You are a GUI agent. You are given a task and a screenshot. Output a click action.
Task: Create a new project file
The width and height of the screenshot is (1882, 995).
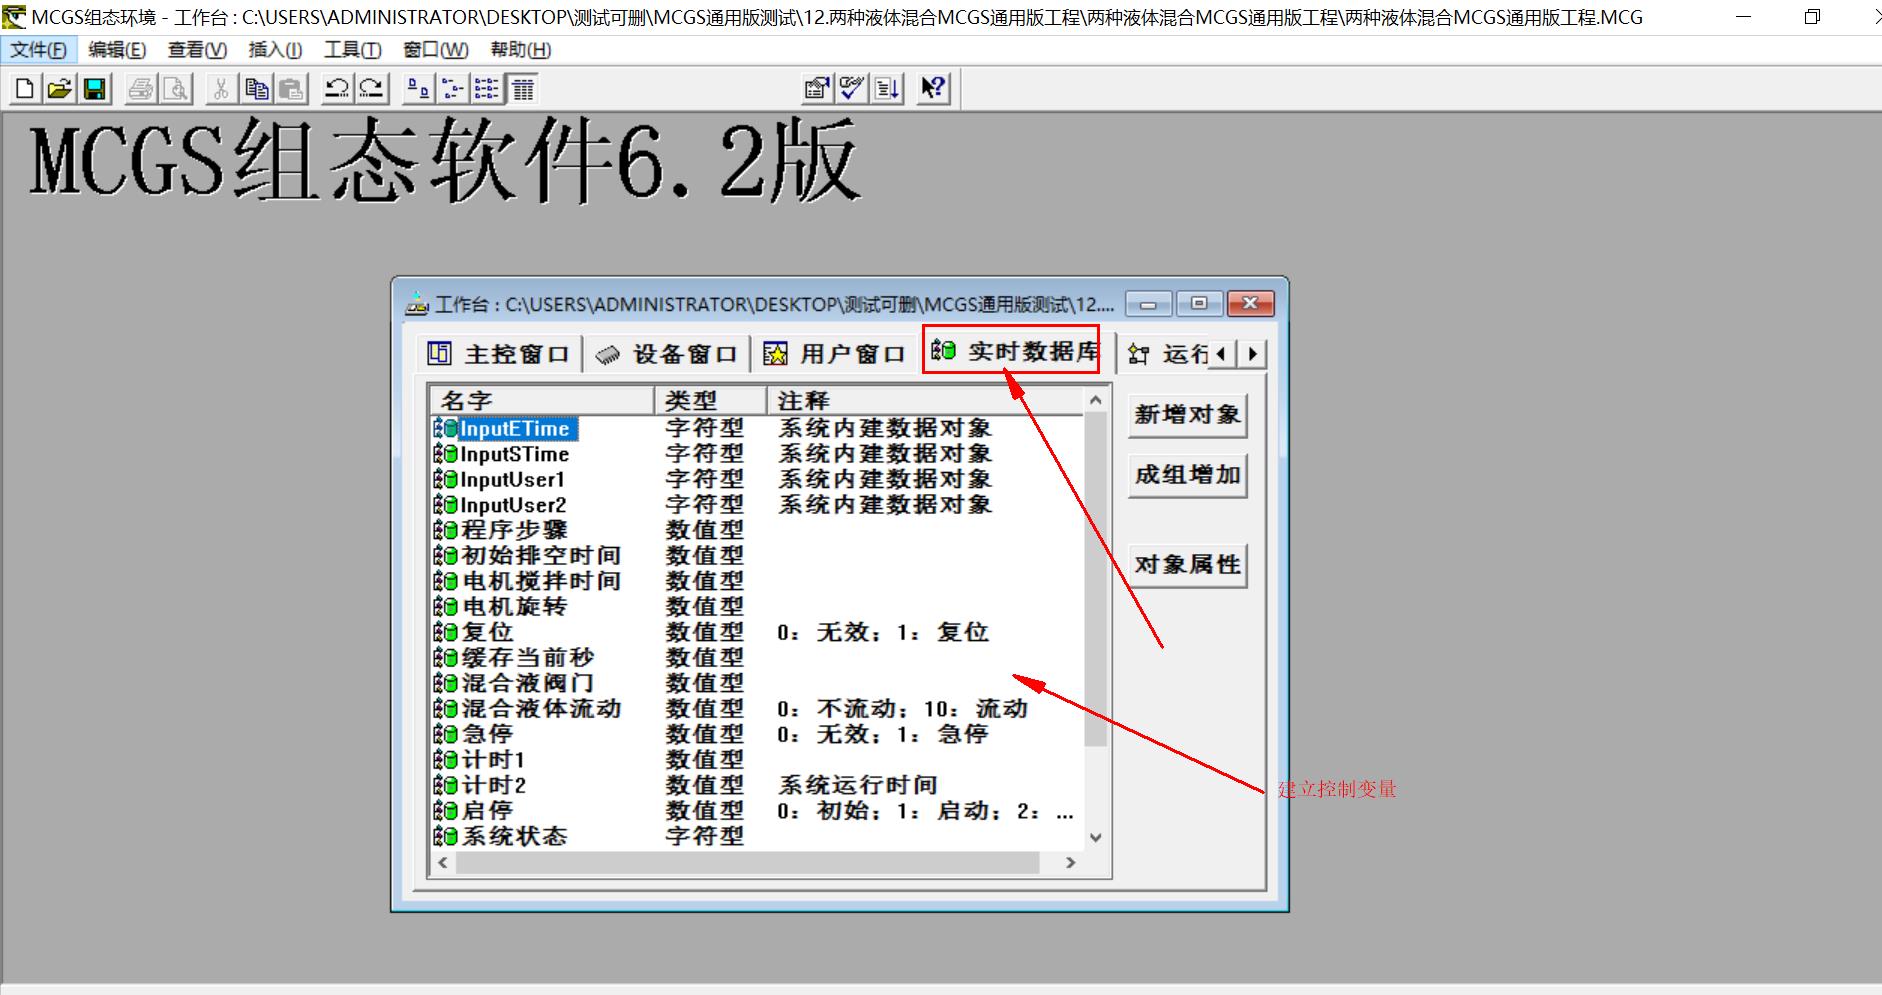(x=22, y=88)
